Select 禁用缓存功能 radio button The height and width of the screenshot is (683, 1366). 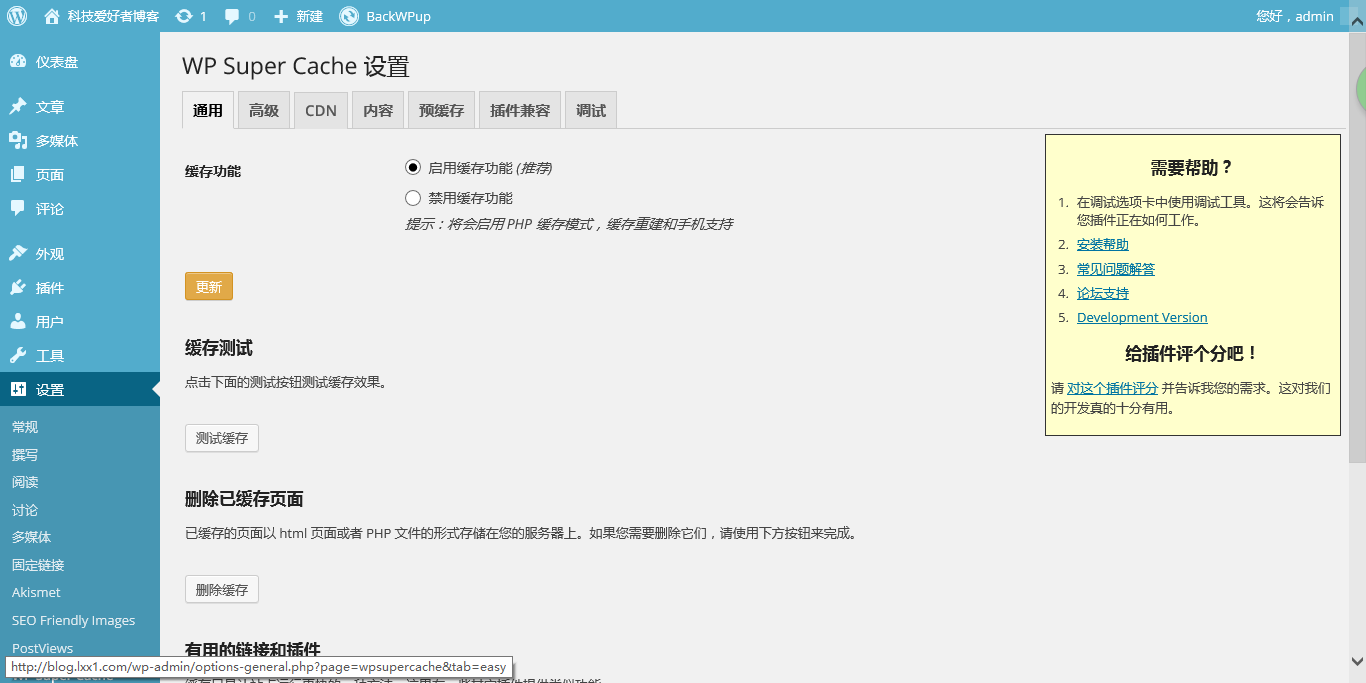click(x=413, y=198)
